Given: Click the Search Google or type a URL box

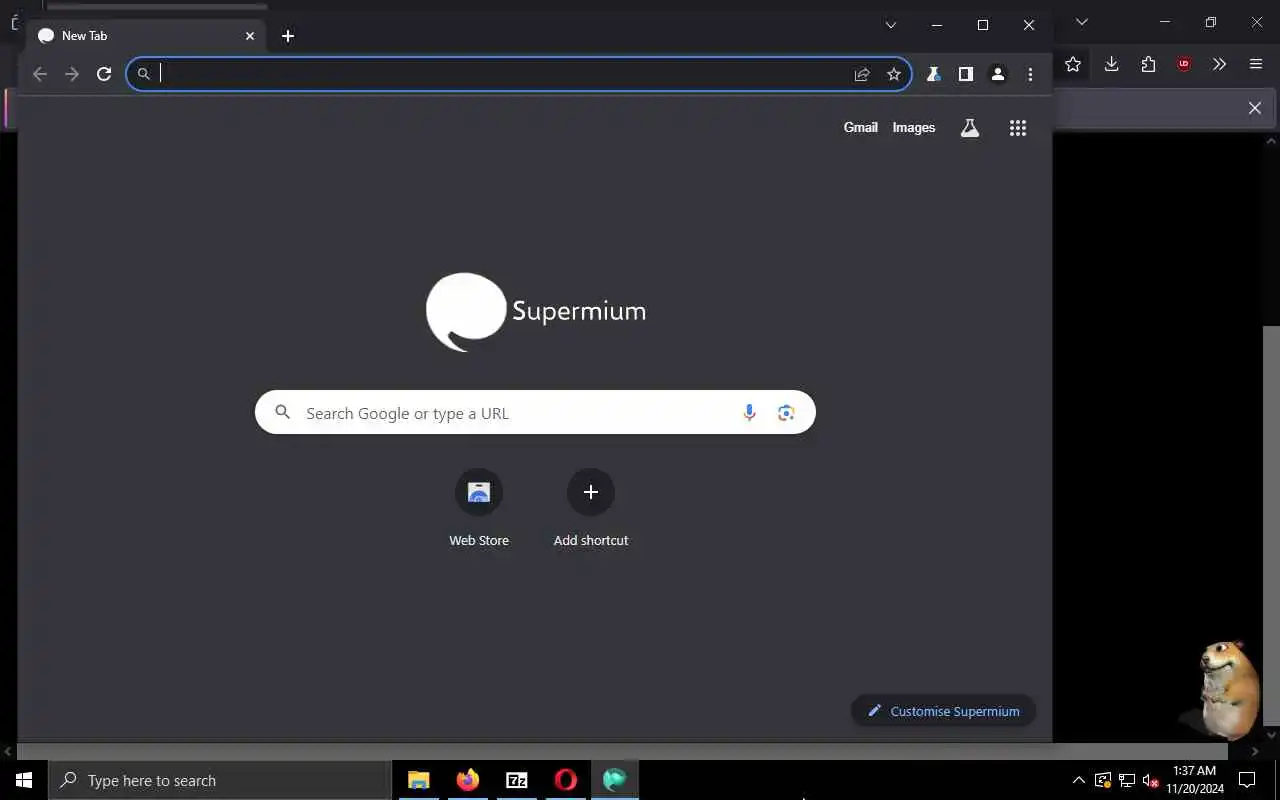Looking at the screenshot, I should click(535, 413).
